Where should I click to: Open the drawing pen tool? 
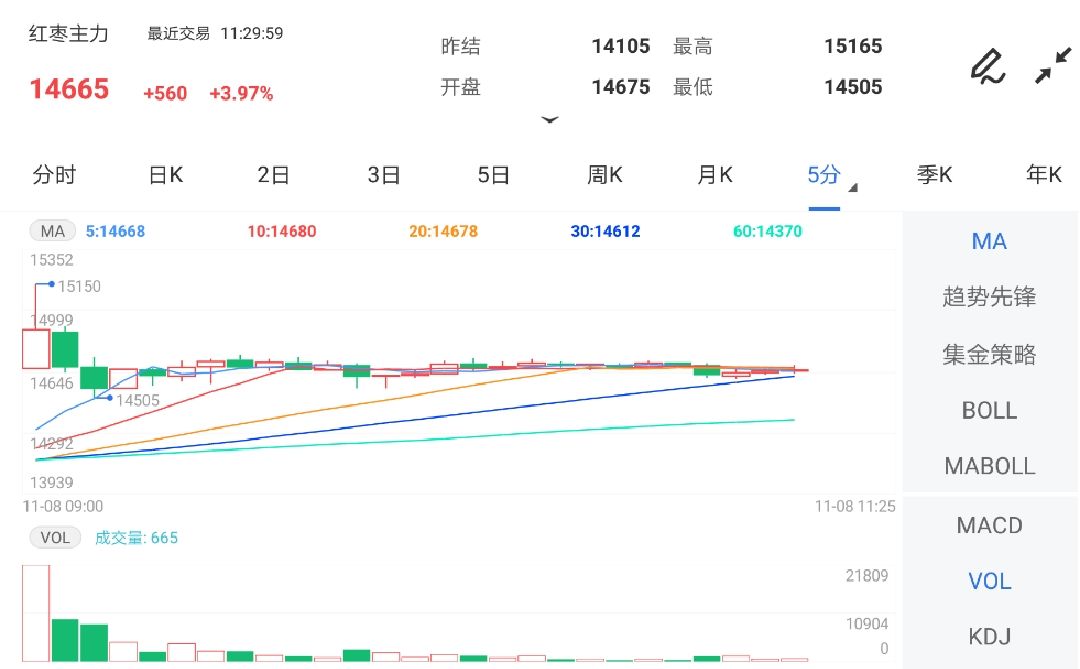pyautogui.click(x=988, y=66)
